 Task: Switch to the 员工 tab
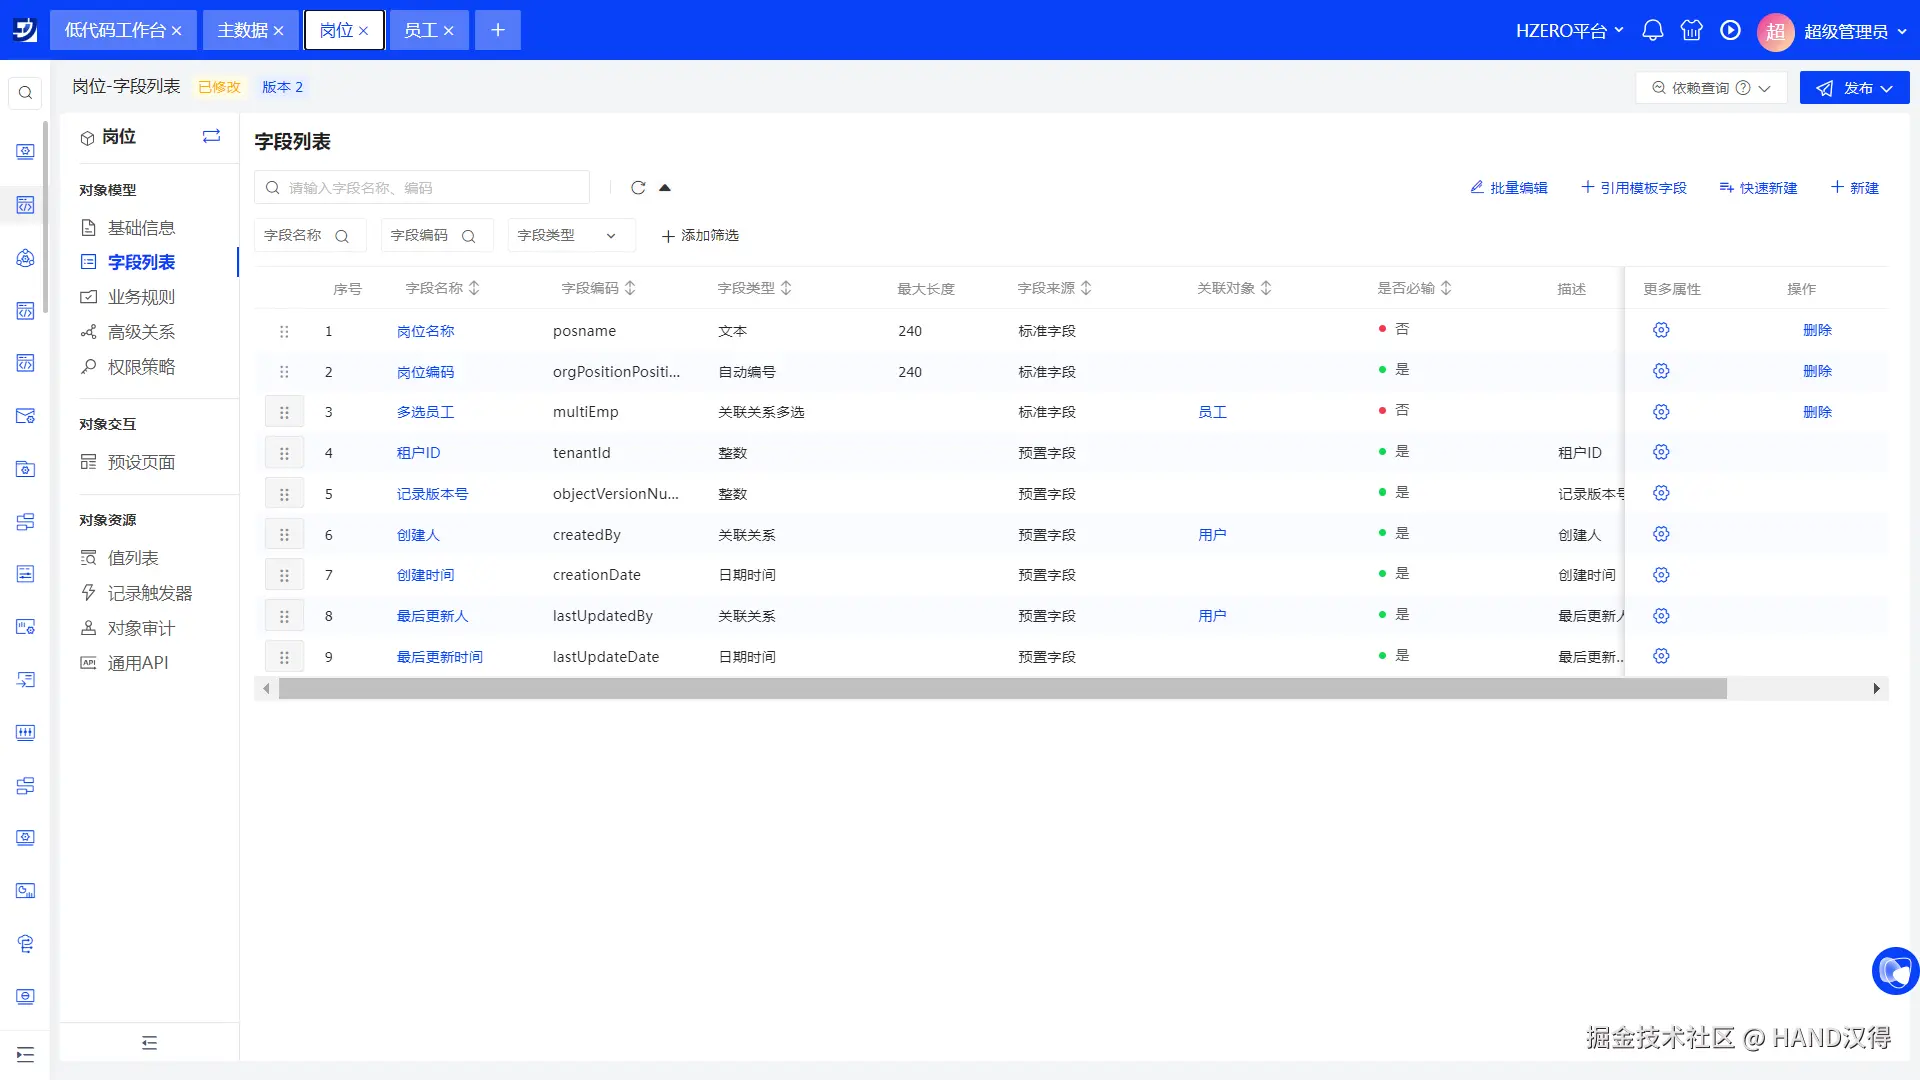click(420, 30)
